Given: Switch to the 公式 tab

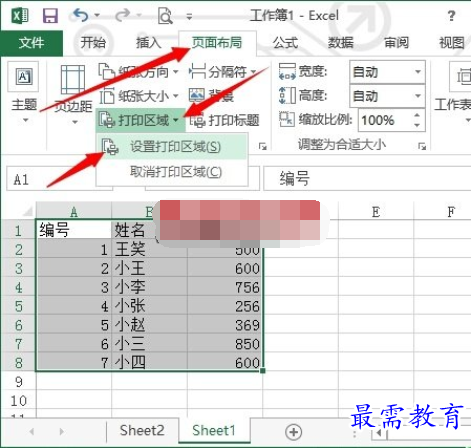Looking at the screenshot, I should (285, 43).
